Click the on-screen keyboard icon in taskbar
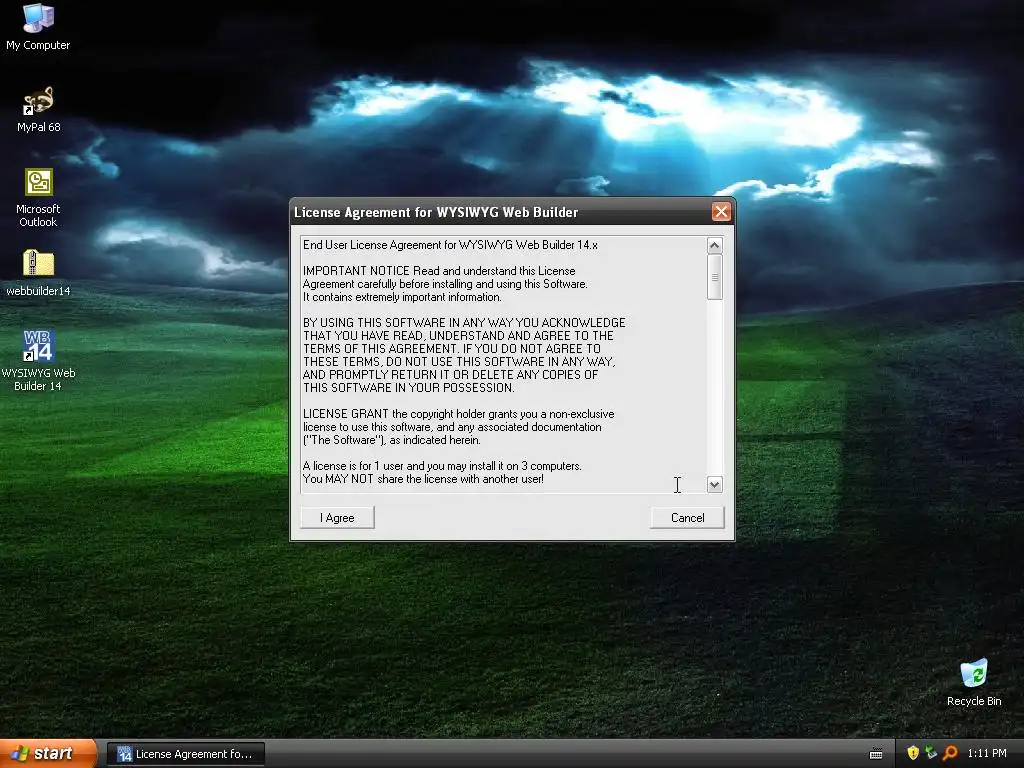The image size is (1024, 768). 876,754
